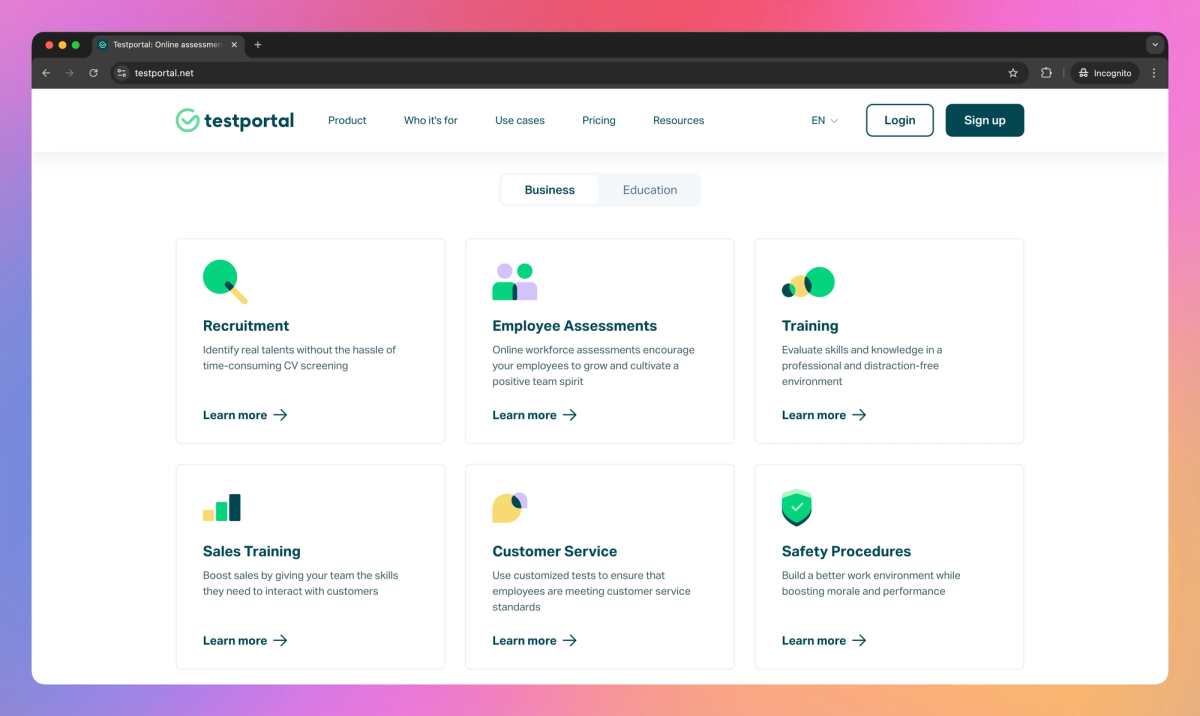1200x716 pixels.
Task: Select Pricing in the navigation menu
Action: coord(598,120)
